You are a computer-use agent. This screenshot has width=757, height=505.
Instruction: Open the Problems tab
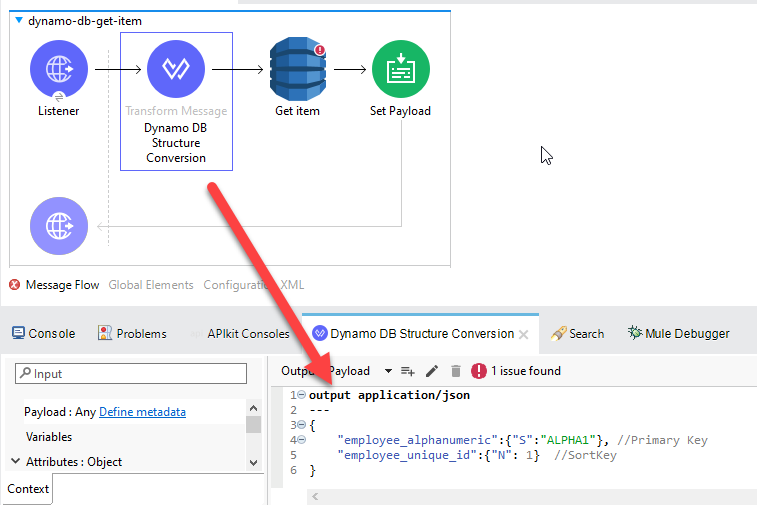pos(132,333)
